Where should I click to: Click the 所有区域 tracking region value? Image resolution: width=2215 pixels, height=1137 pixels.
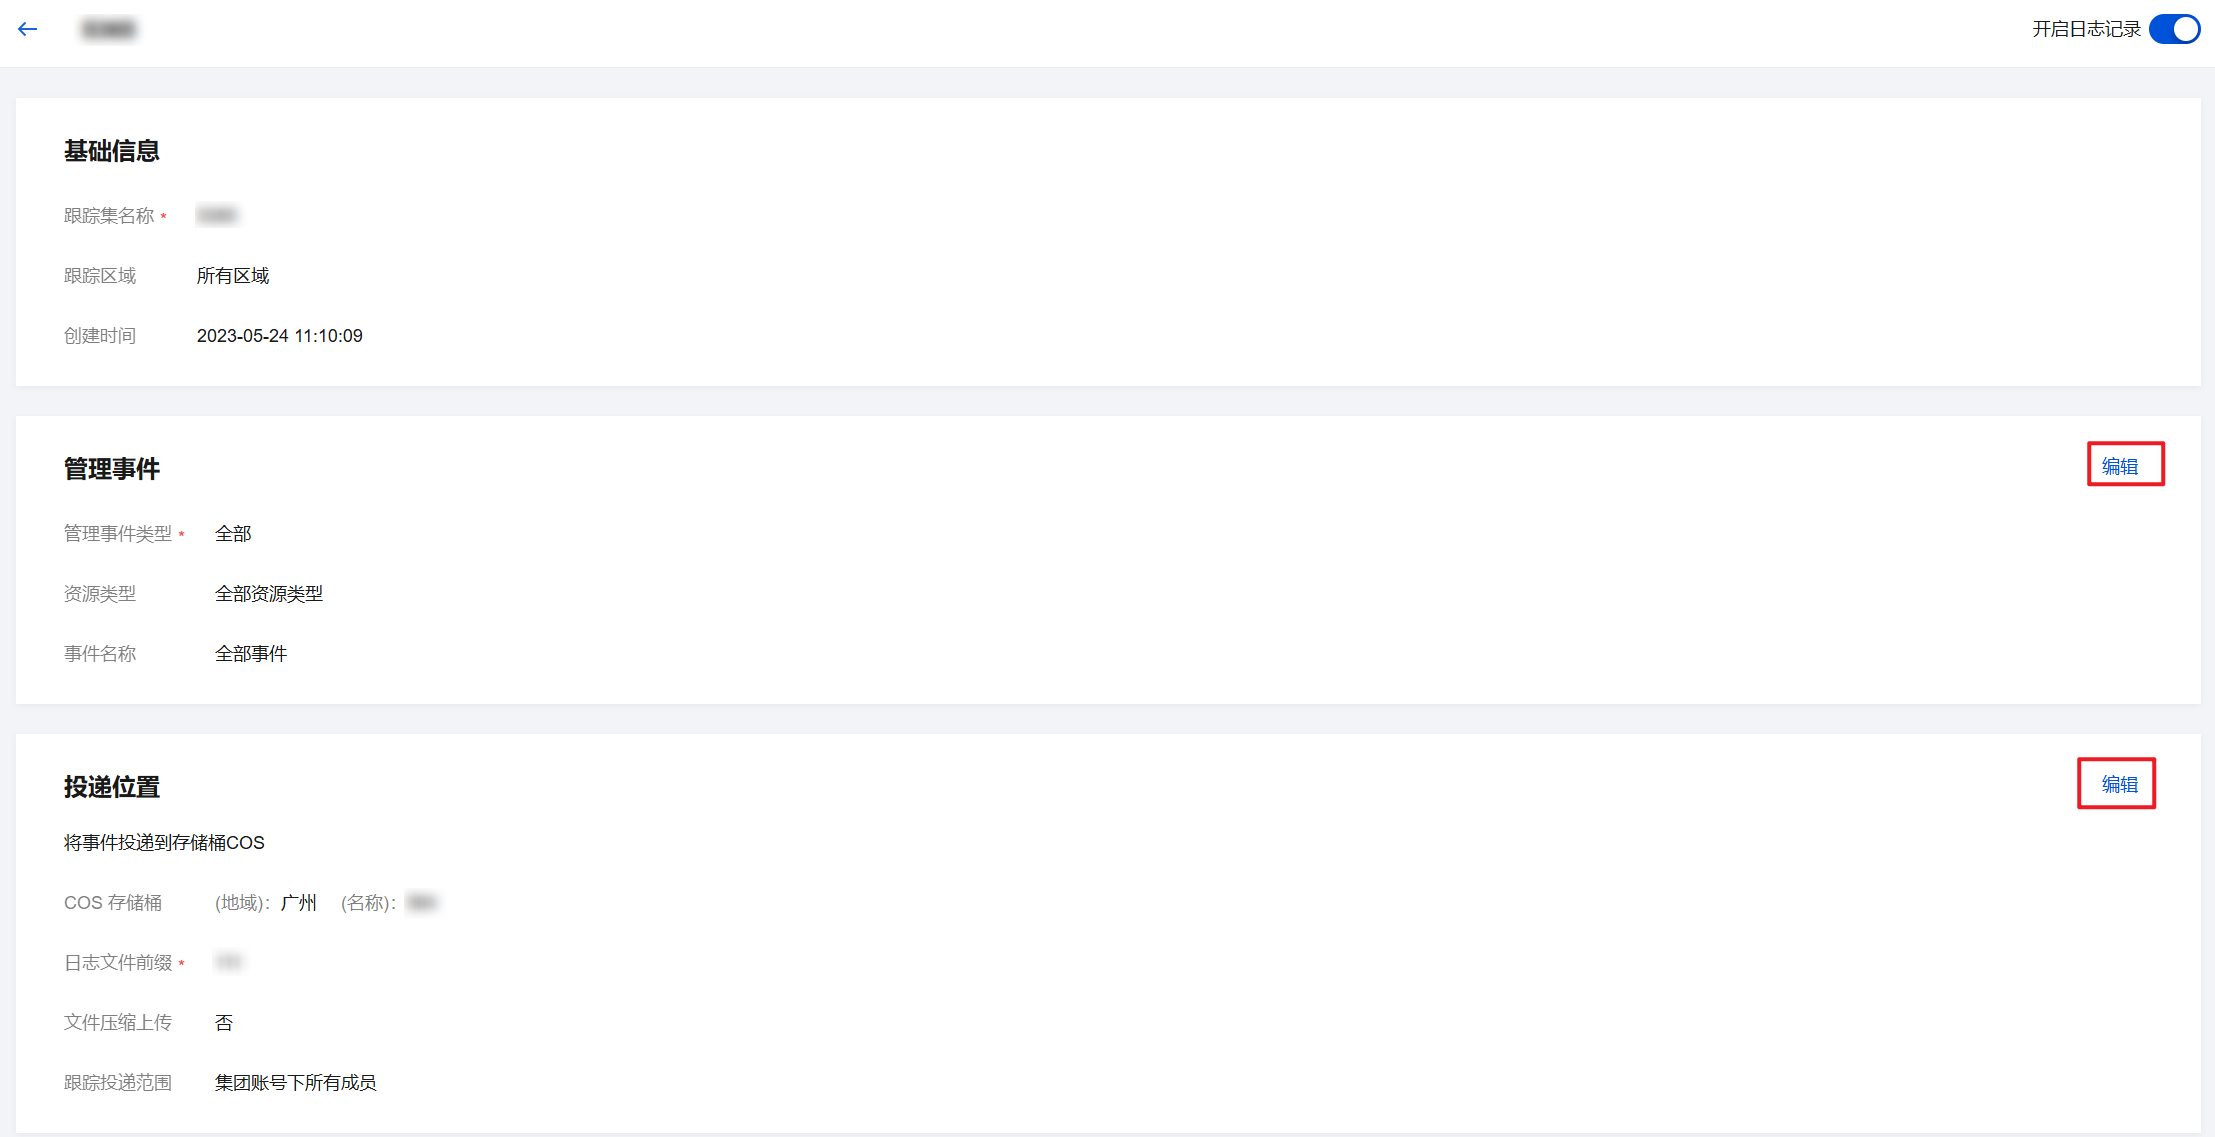coord(233,276)
